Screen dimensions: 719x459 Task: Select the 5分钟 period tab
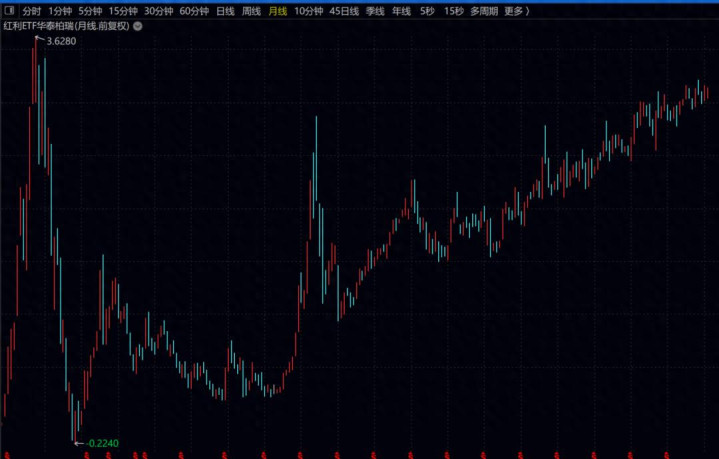coord(90,11)
